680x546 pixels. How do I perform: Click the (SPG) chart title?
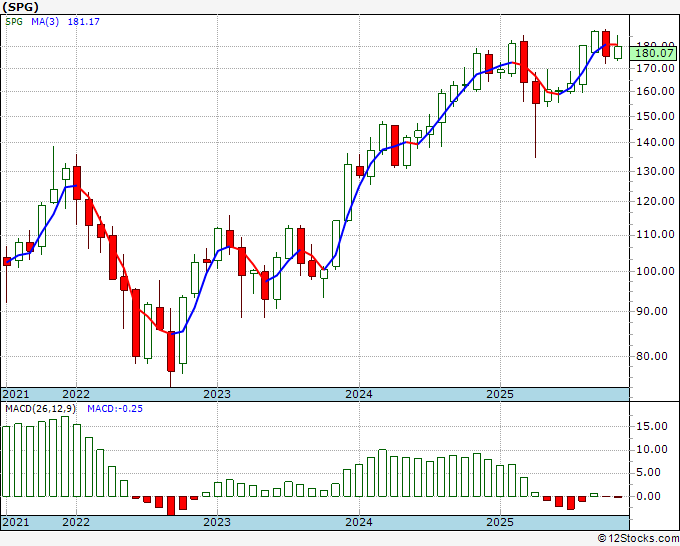click(x=20, y=7)
